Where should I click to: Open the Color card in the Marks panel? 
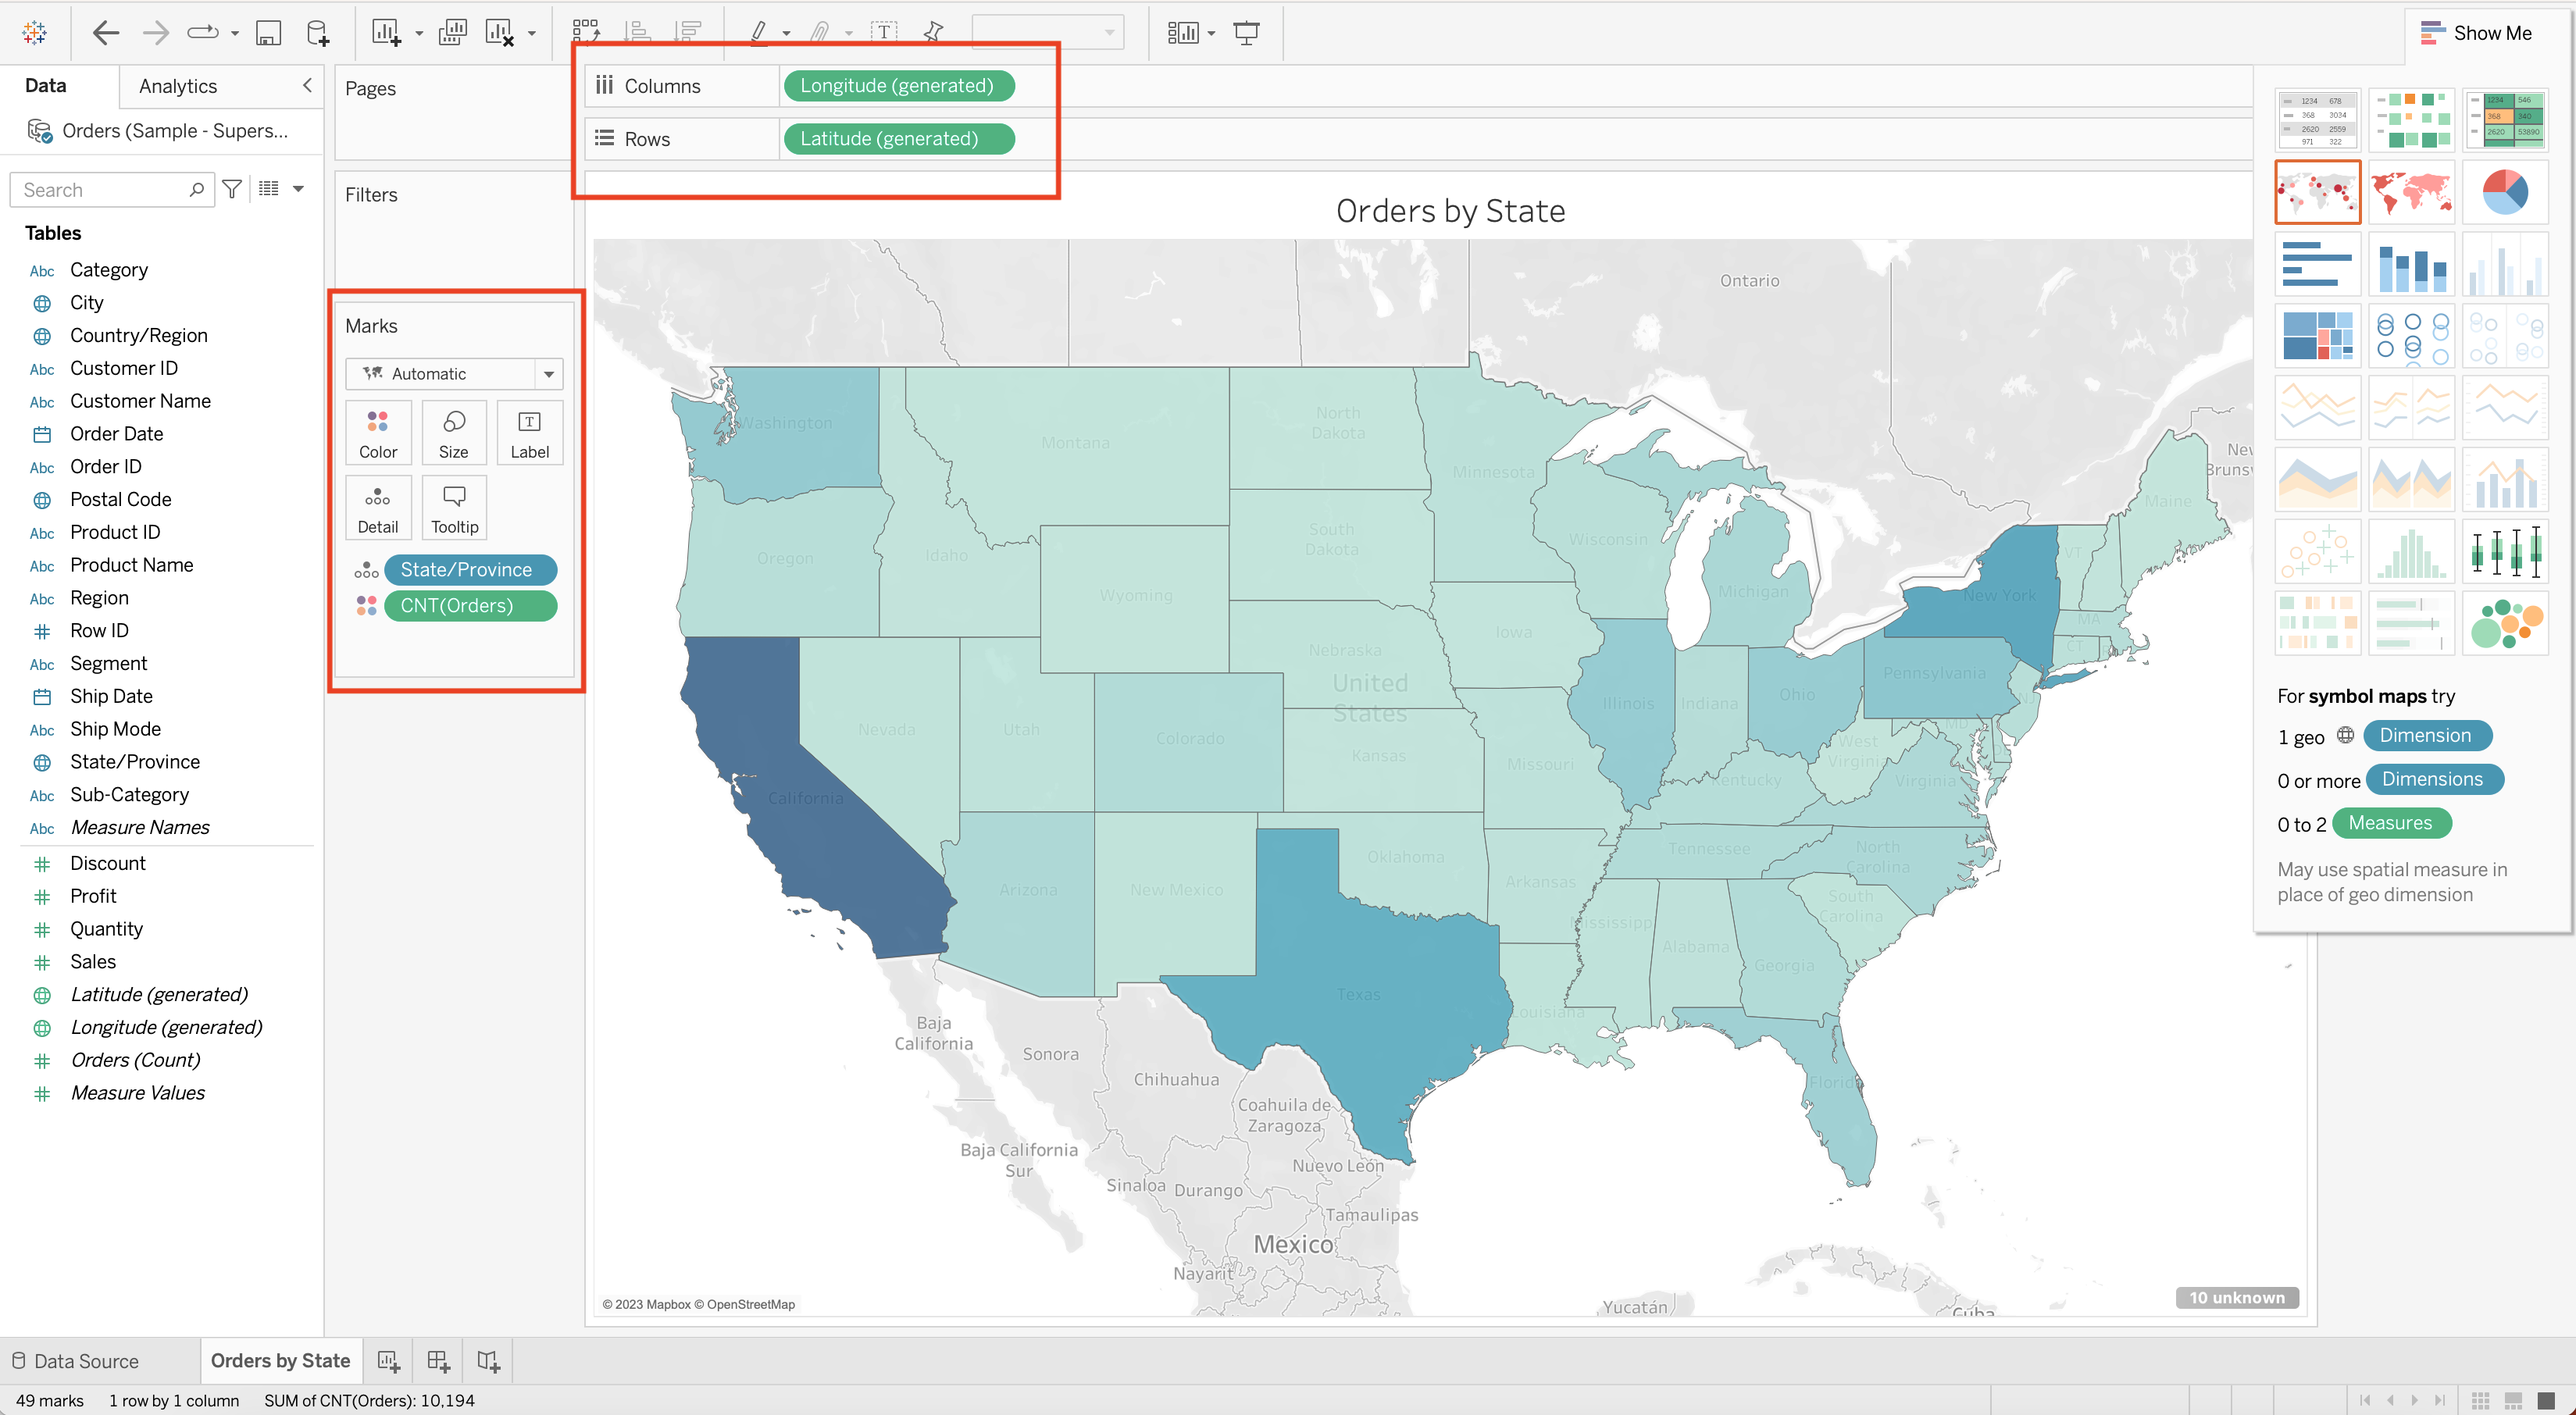(x=378, y=432)
